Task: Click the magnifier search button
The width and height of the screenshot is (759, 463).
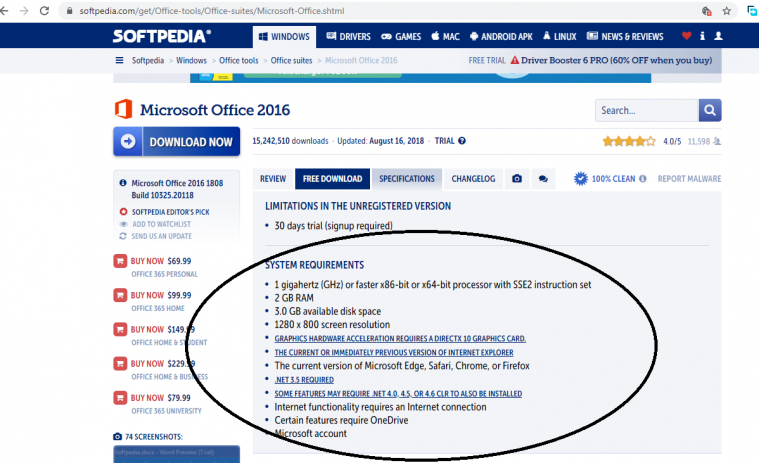Action: 710,110
